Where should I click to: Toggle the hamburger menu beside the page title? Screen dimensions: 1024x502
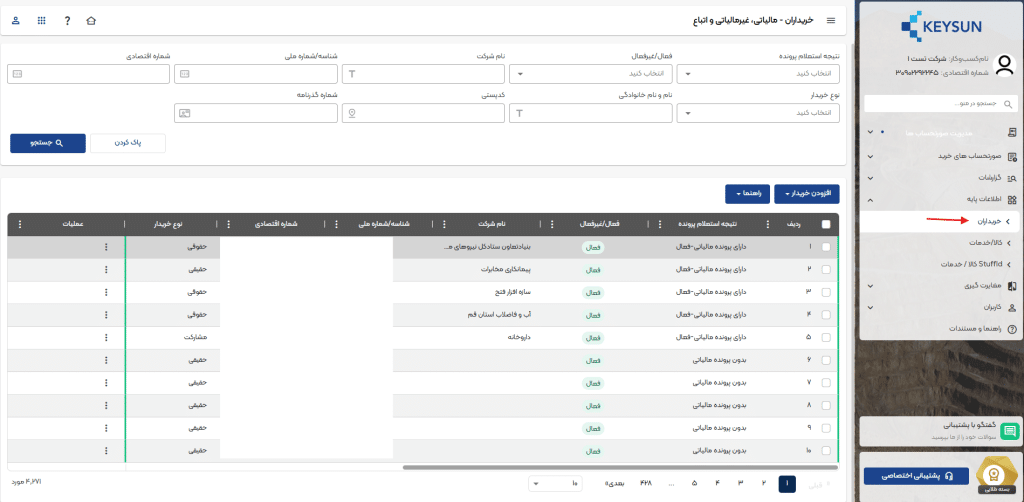pos(830,20)
